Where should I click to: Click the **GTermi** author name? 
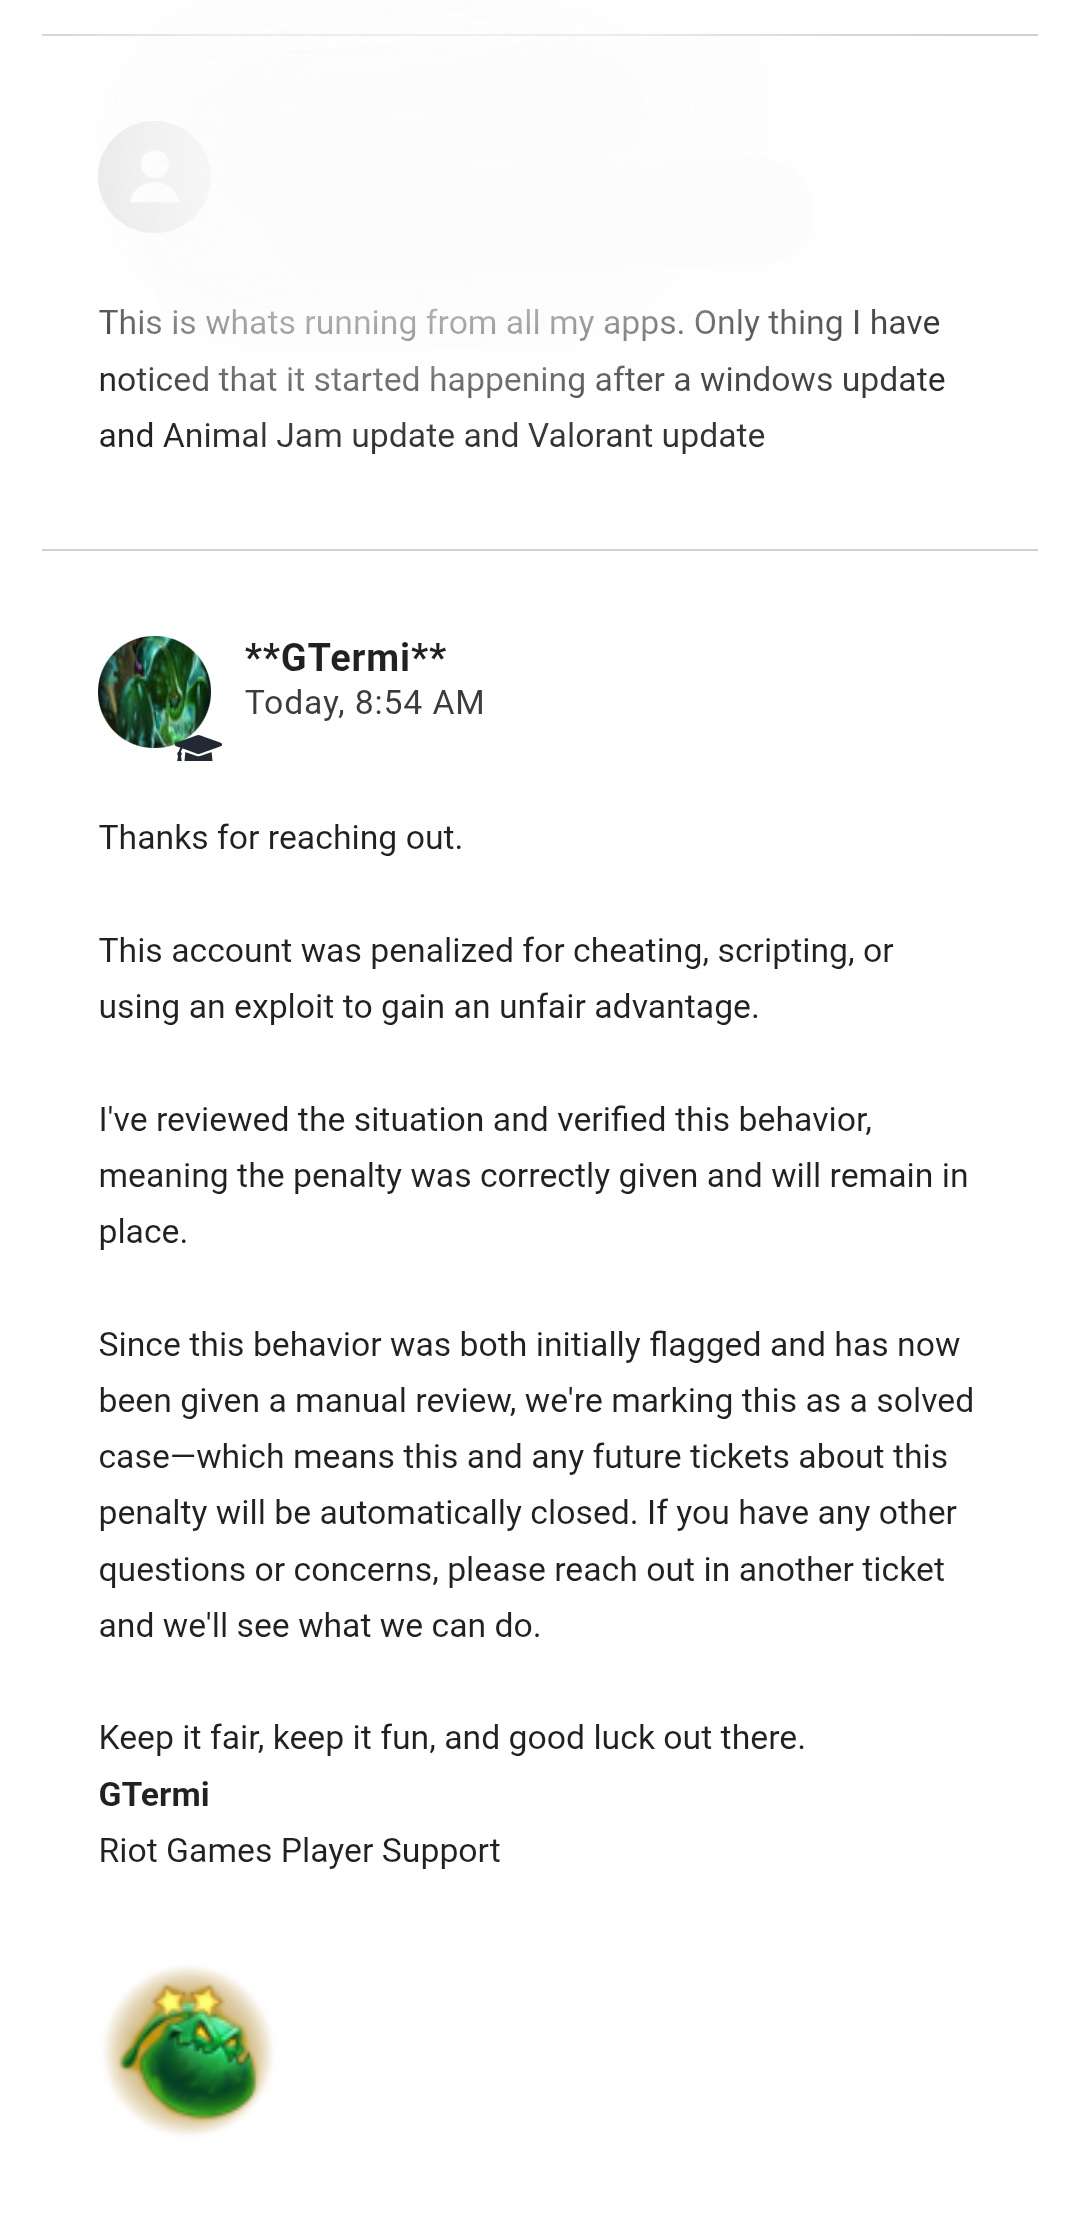[345, 658]
